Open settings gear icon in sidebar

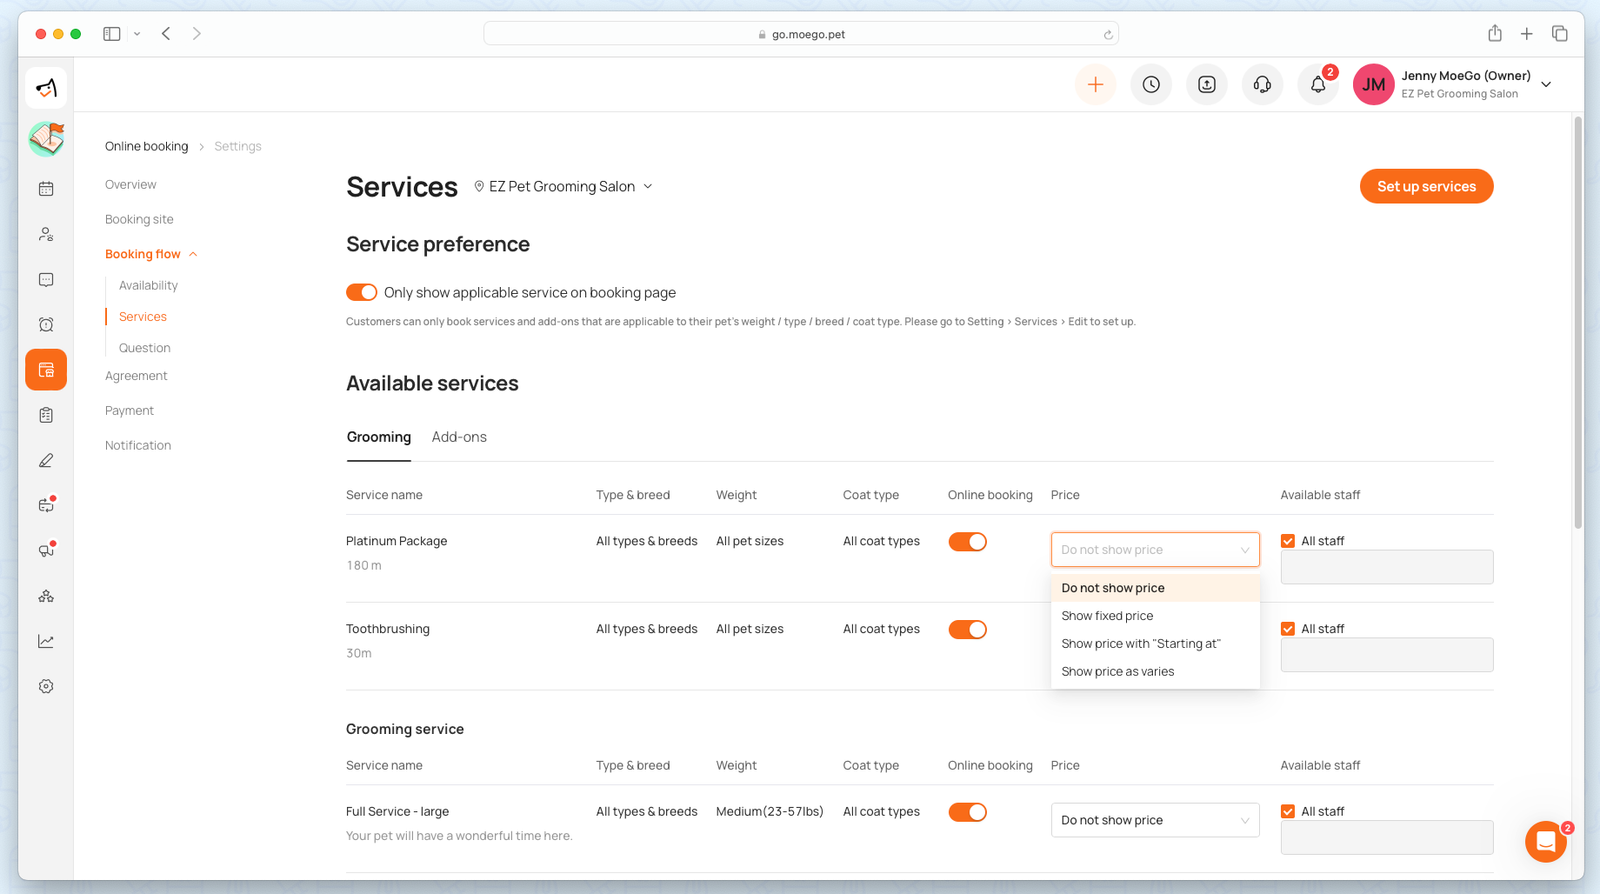(46, 687)
